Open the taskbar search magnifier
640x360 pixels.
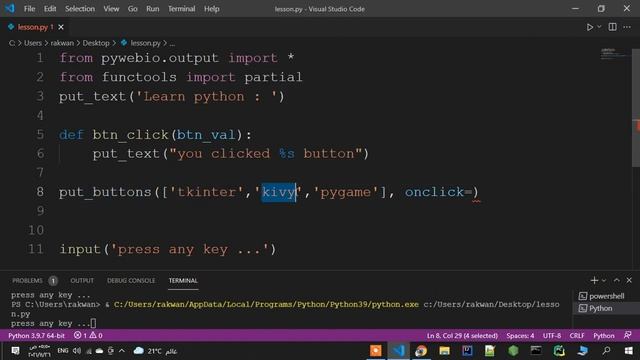tap(607, 351)
